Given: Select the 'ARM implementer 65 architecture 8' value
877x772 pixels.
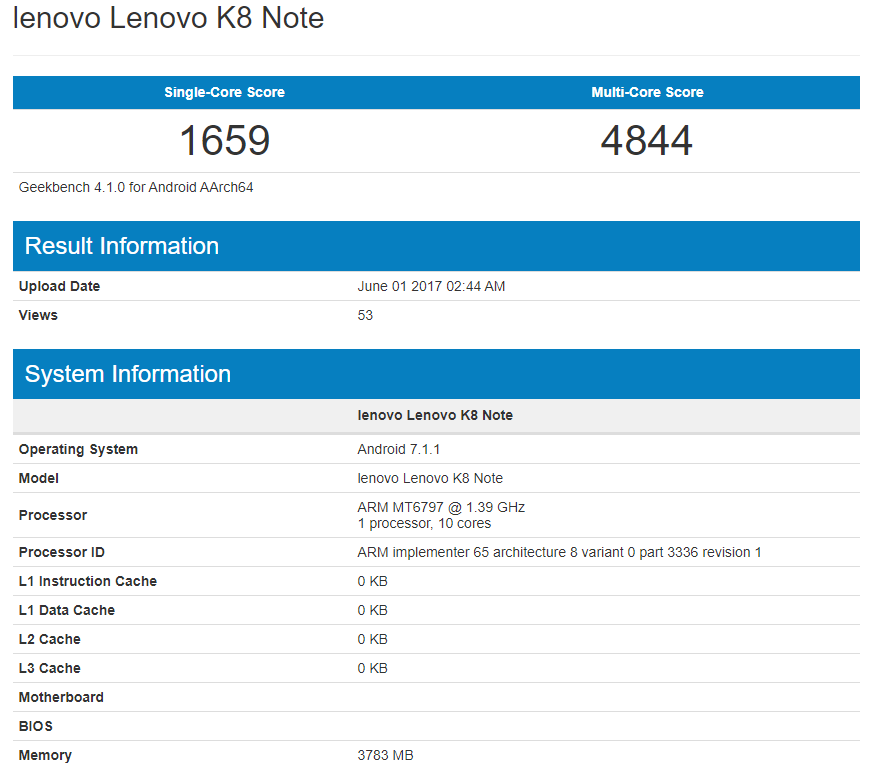Looking at the screenshot, I should click(x=559, y=552).
